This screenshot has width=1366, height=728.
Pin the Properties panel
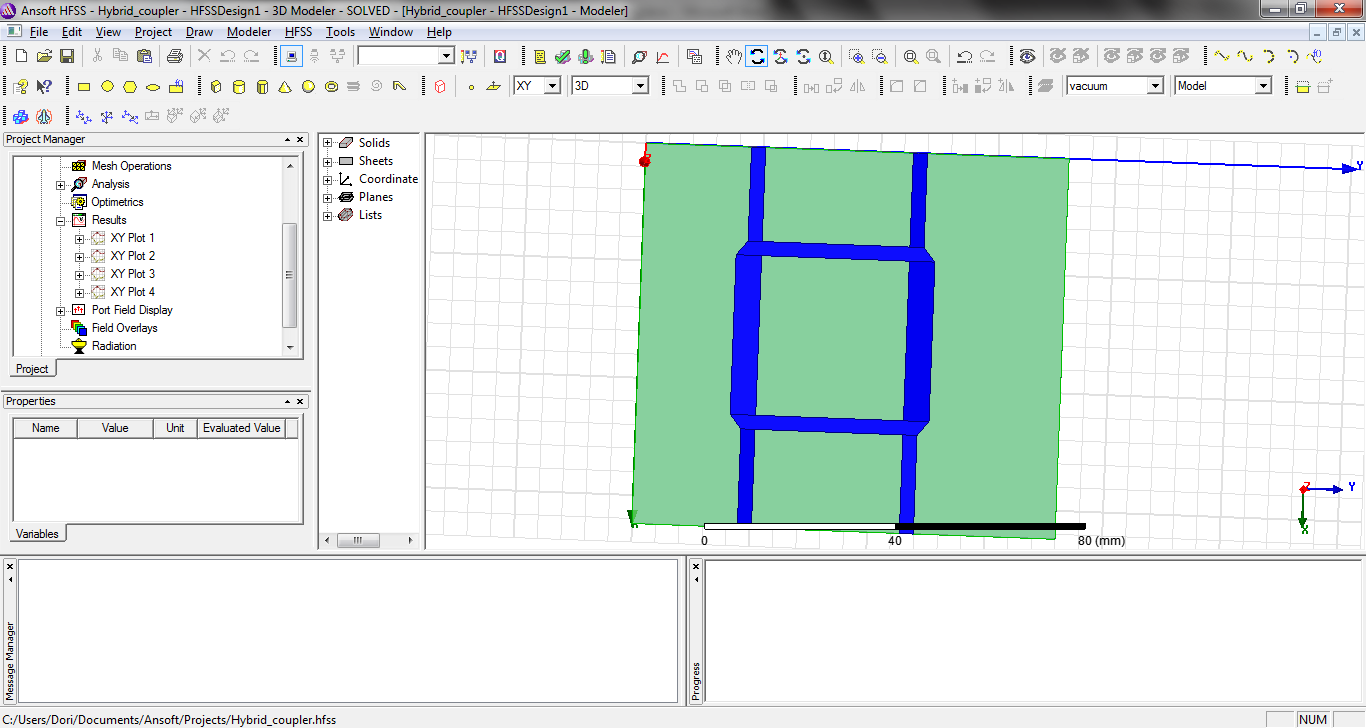[288, 402]
